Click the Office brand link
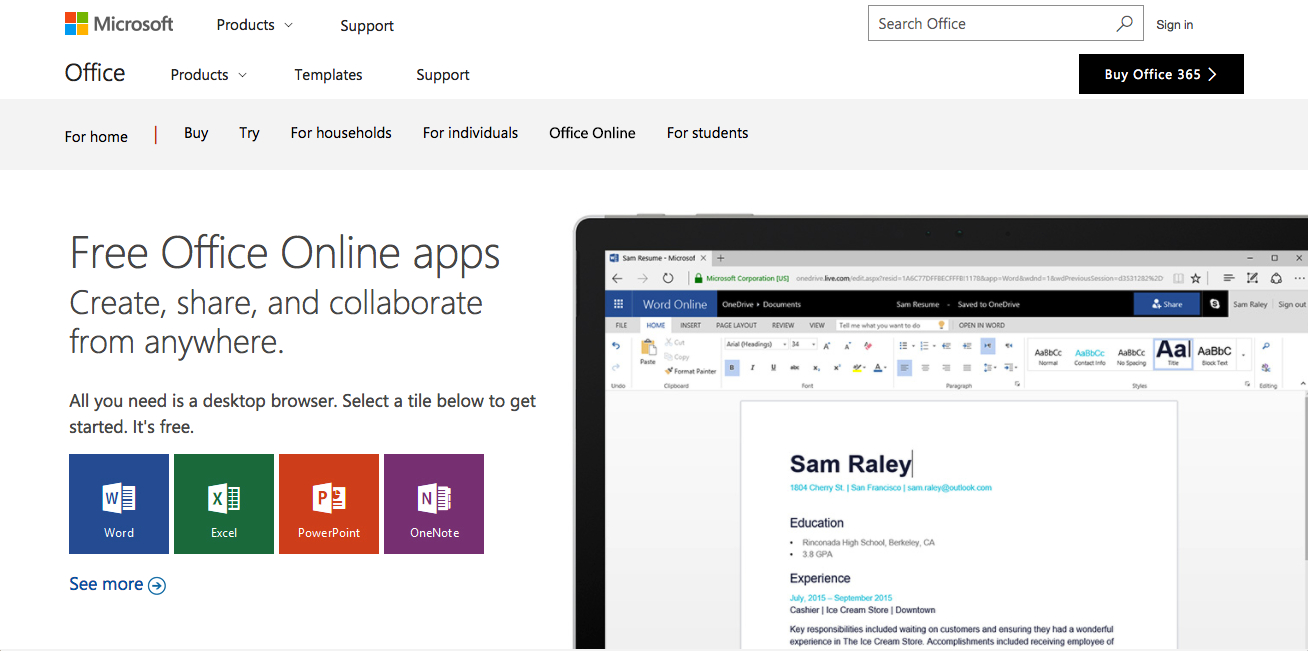The height and width of the screenshot is (651, 1308). [x=95, y=73]
